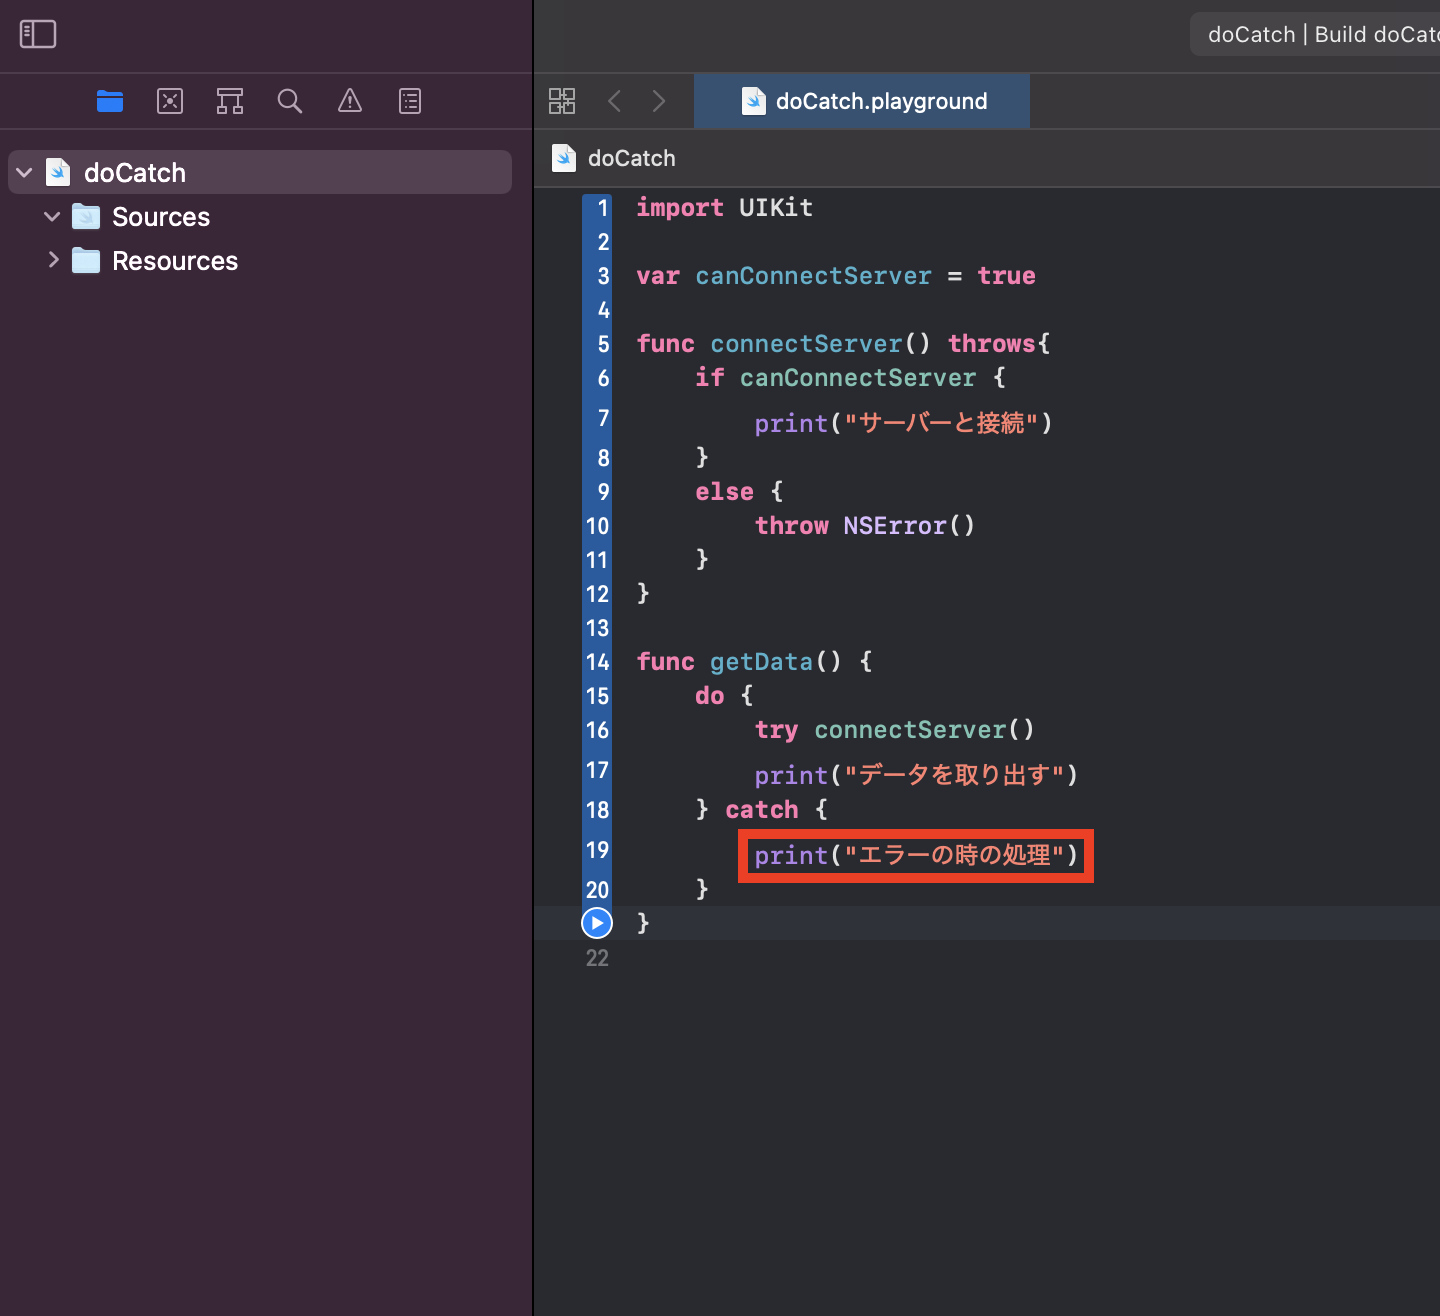This screenshot has height=1316, width=1440.
Task: Click 'throw NSError()' statement
Action: pos(864,526)
